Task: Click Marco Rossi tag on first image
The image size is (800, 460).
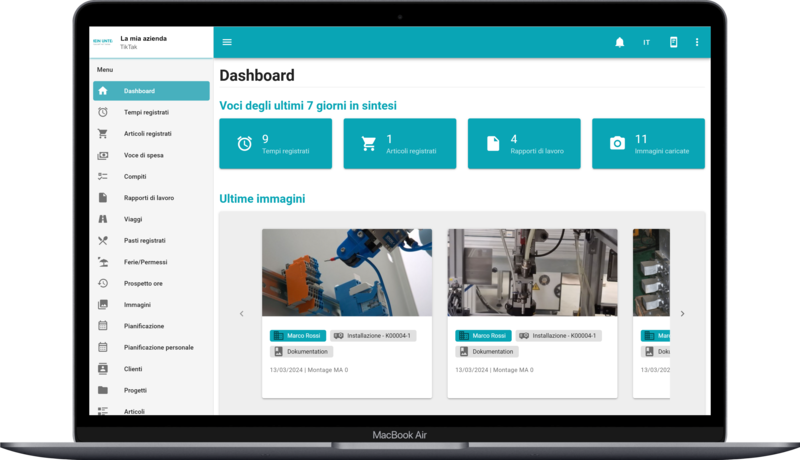Action: click(x=298, y=336)
